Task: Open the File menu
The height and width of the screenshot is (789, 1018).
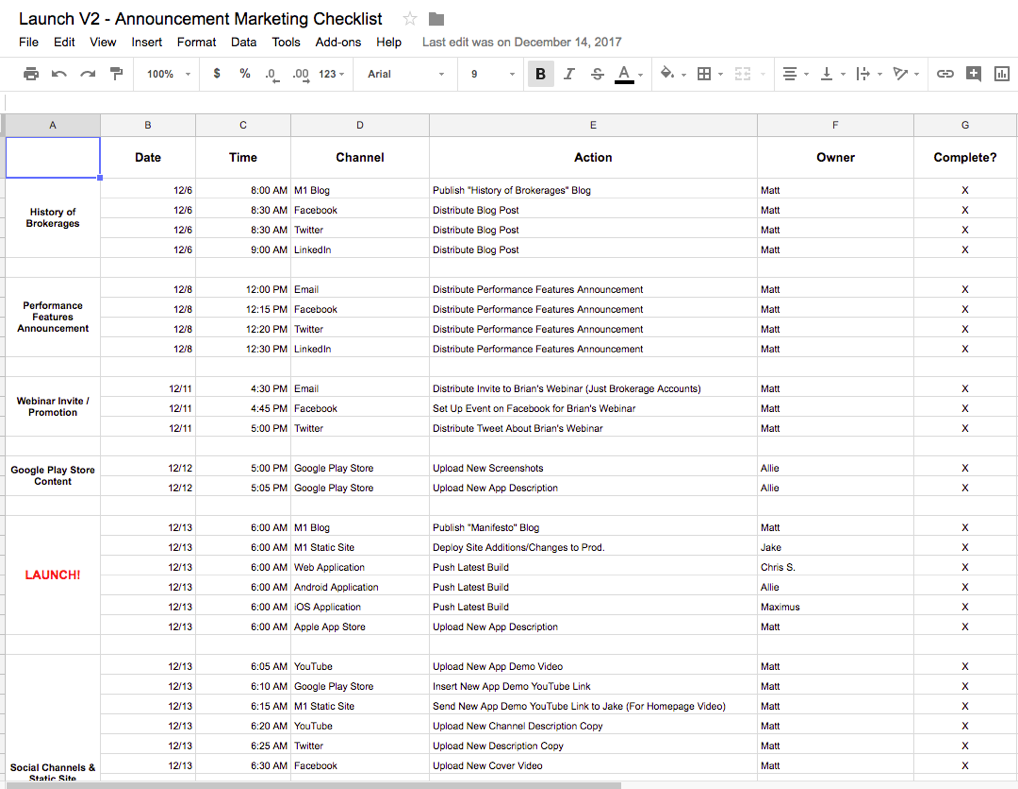Action: [x=29, y=42]
